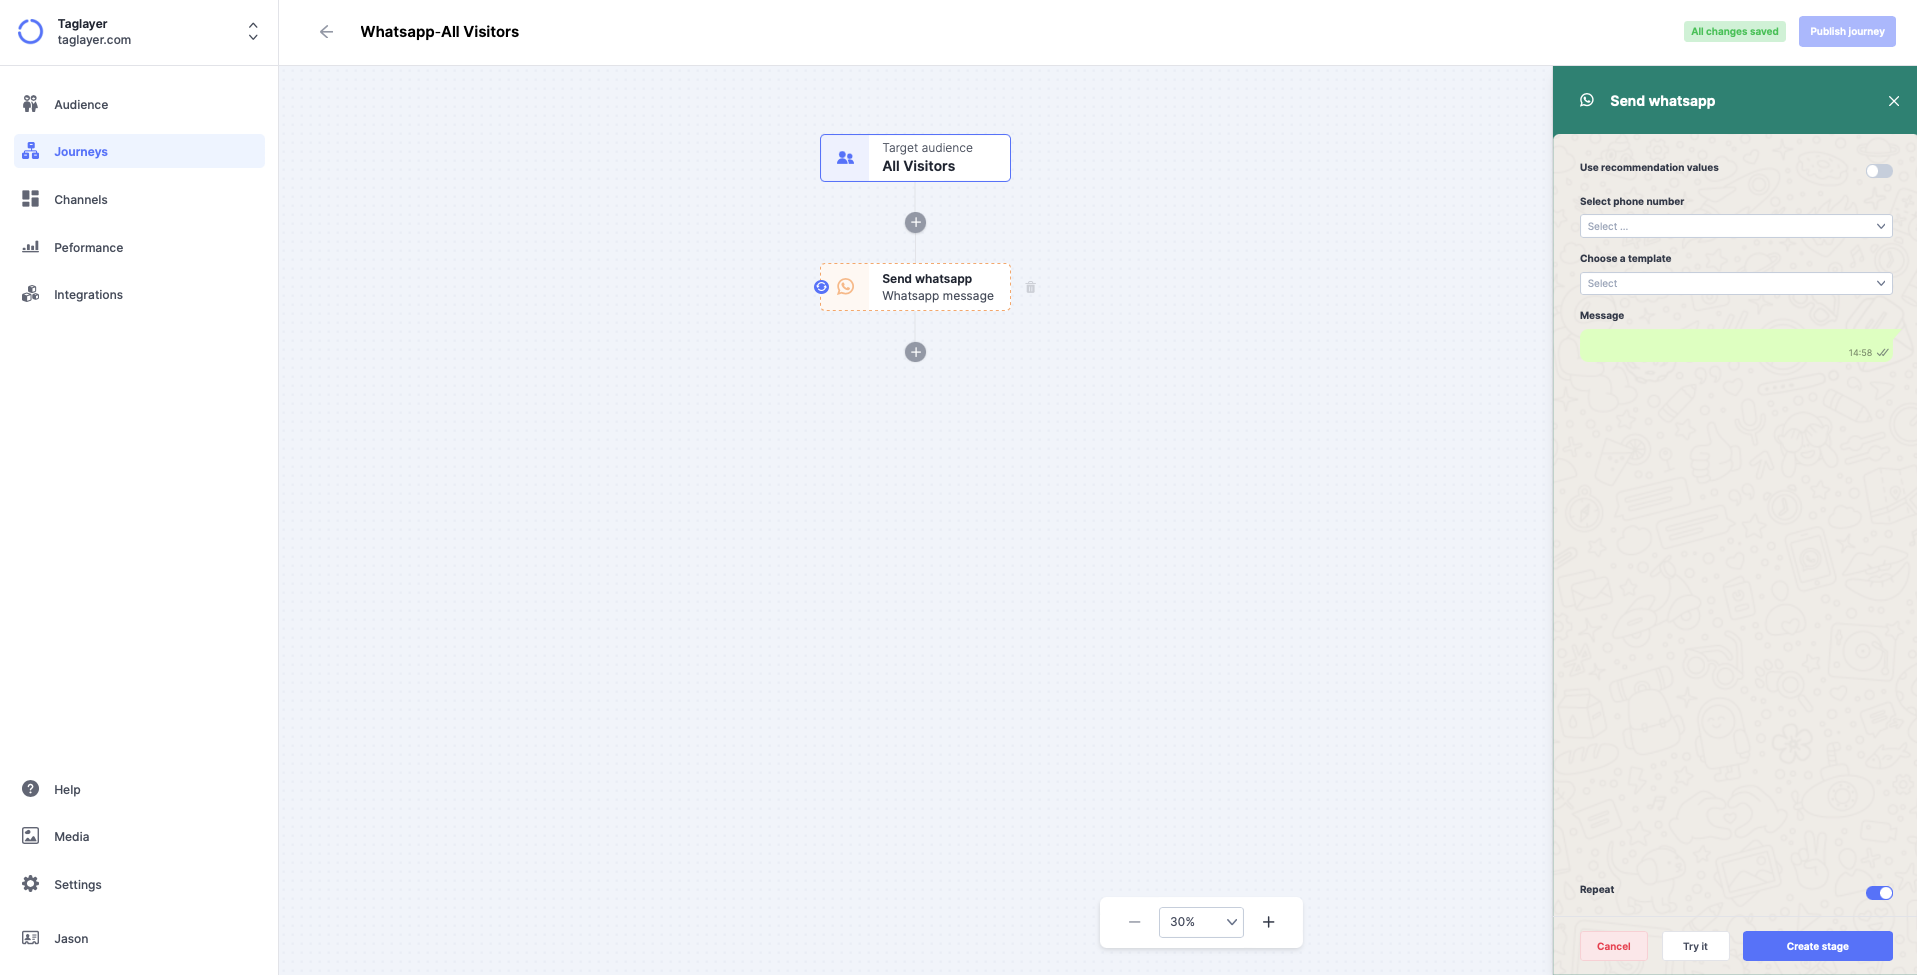This screenshot has width=1917, height=975.
Task: Click the Peformance bar chart icon
Action: point(31,247)
